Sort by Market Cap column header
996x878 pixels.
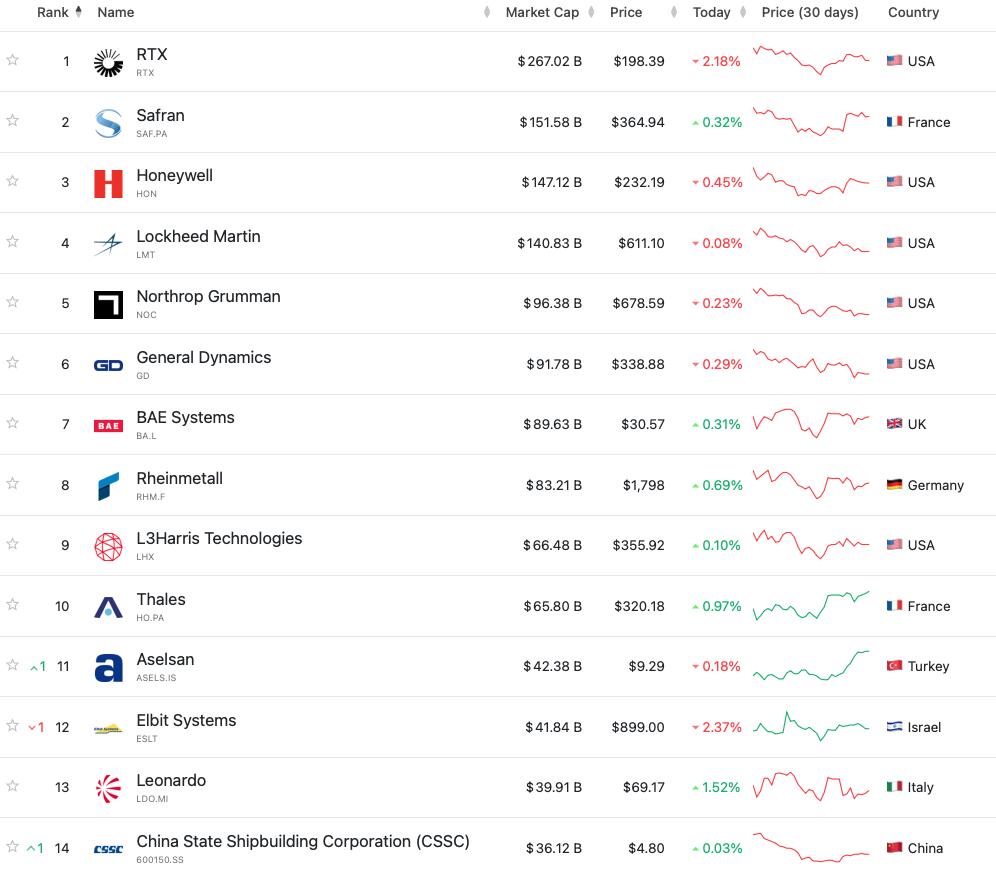click(x=542, y=13)
